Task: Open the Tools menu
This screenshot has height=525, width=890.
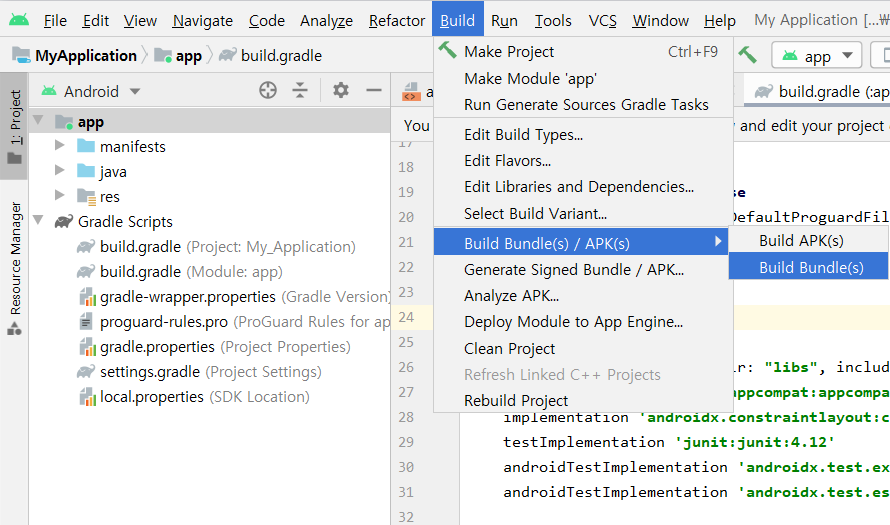Action: tap(553, 21)
